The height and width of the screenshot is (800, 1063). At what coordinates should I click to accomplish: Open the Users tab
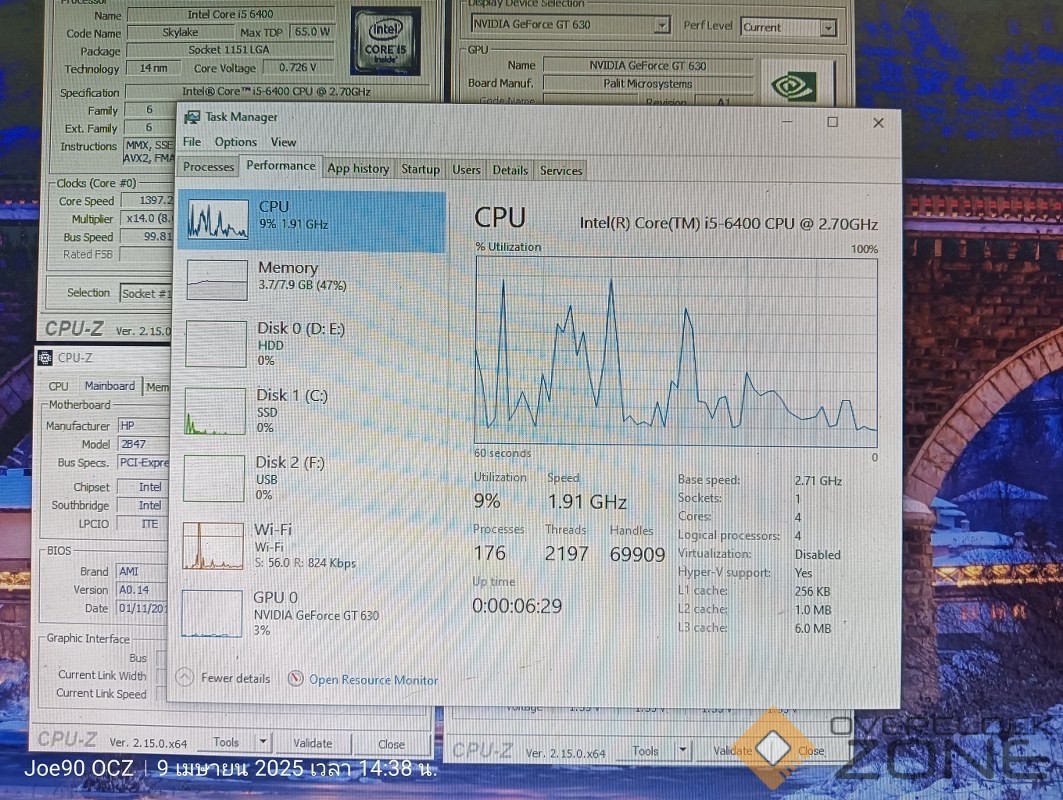(466, 169)
